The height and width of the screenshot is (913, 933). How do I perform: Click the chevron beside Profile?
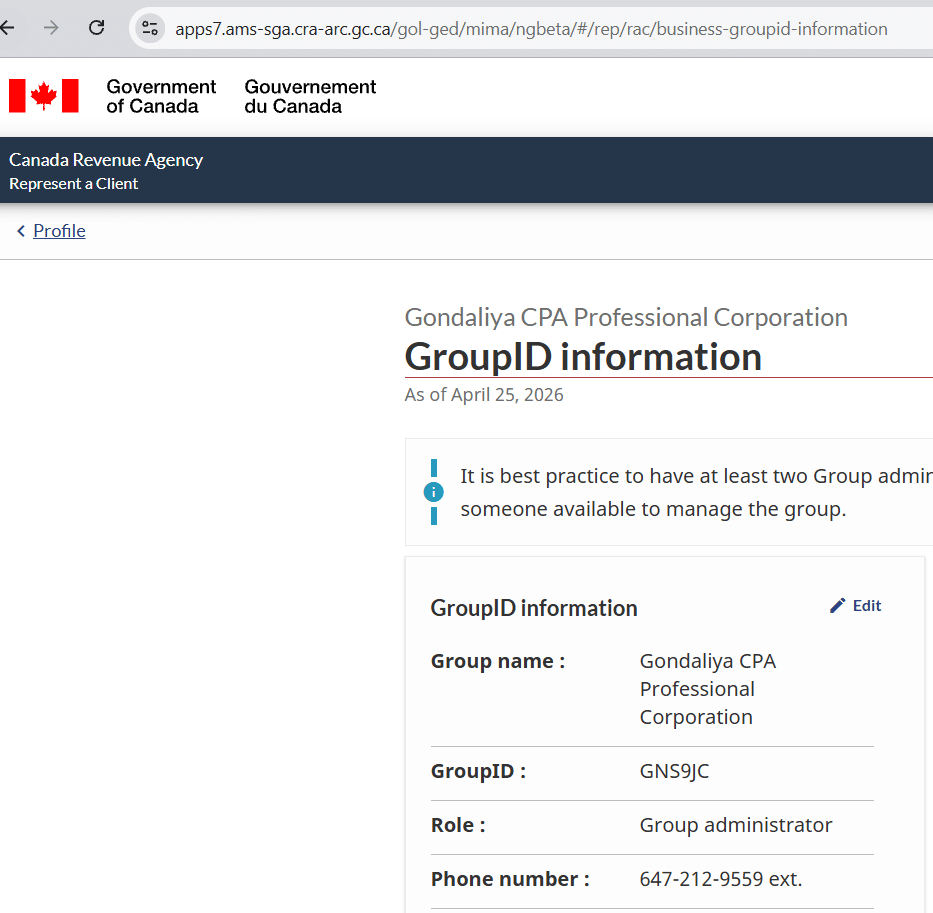[x=21, y=231]
